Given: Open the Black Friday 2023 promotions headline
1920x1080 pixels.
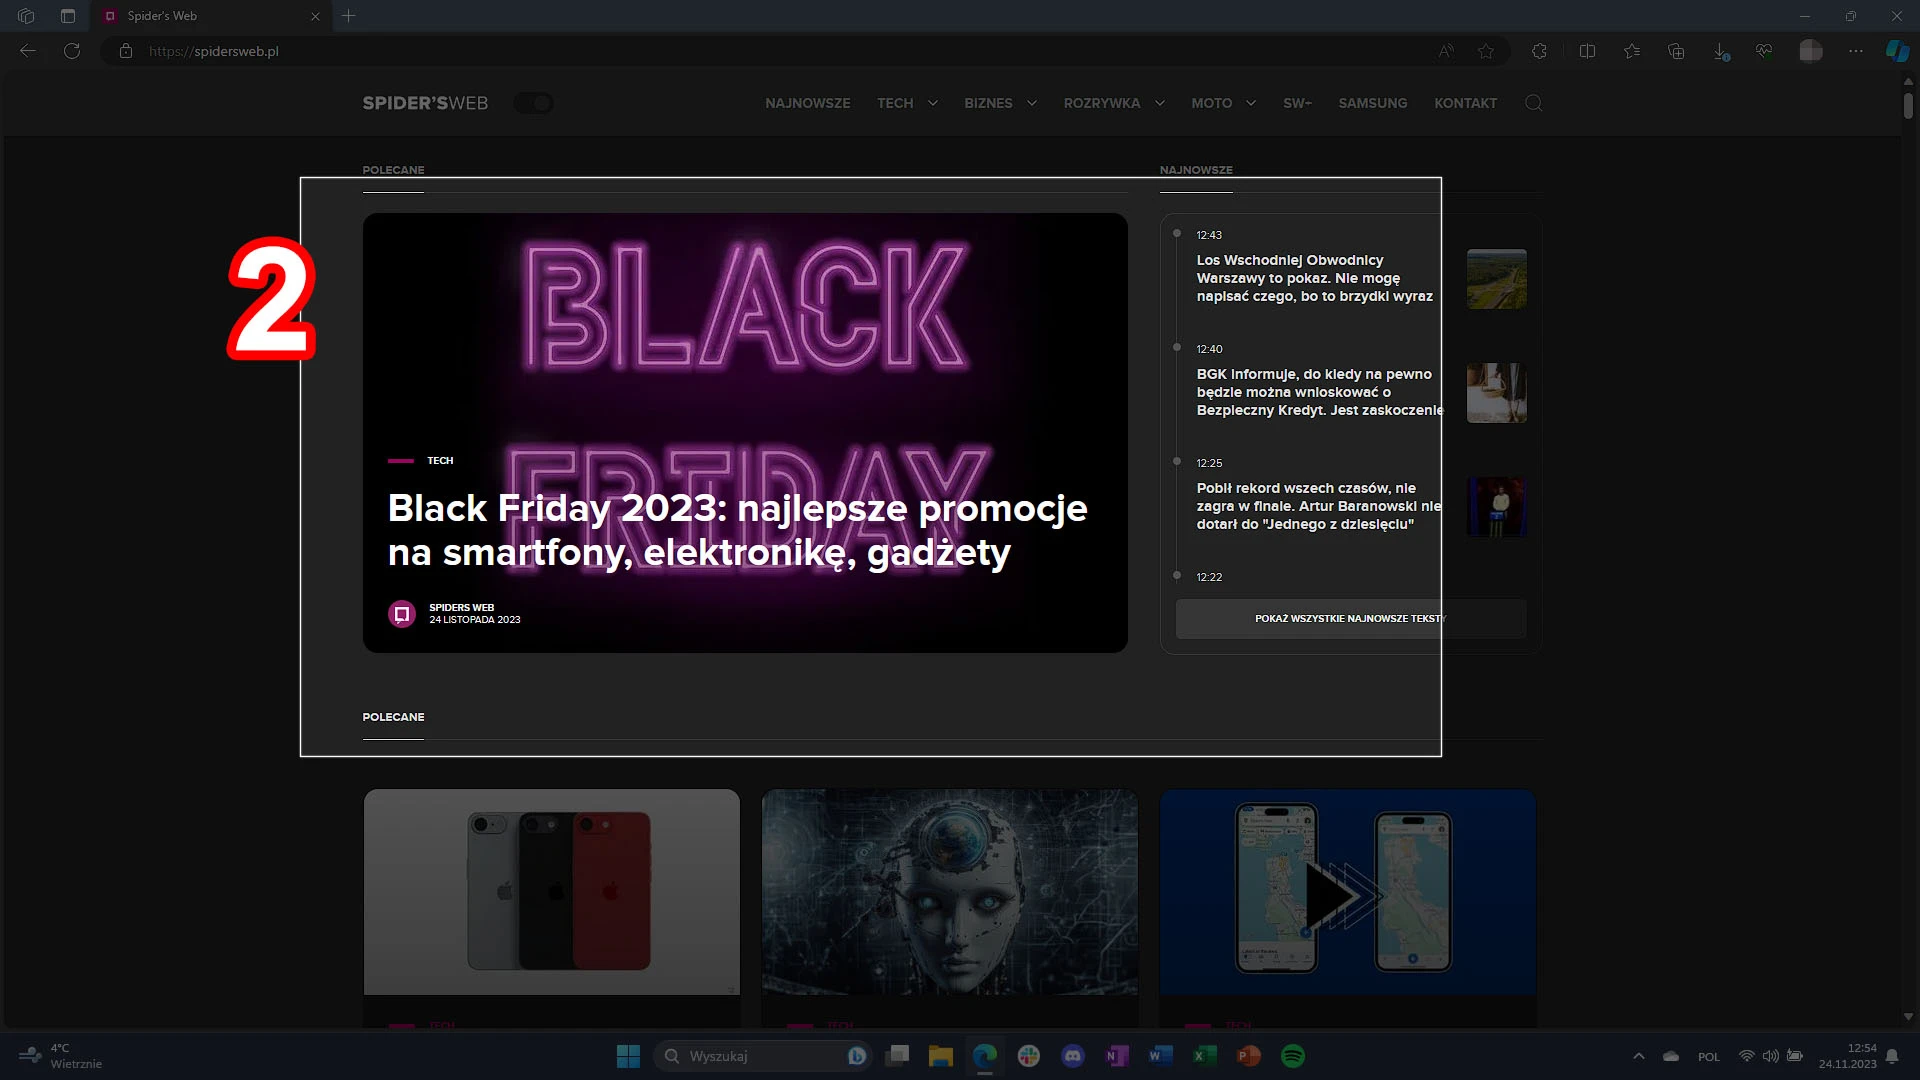Looking at the screenshot, I should [x=737, y=530].
